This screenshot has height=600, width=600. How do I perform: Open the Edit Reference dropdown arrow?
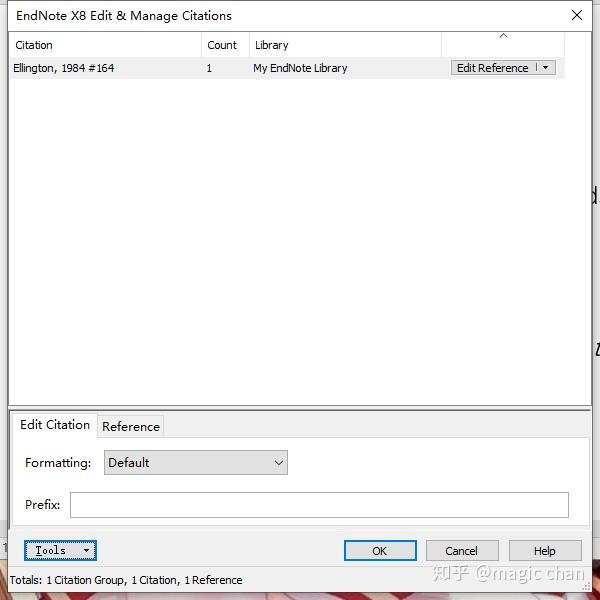tap(546, 68)
